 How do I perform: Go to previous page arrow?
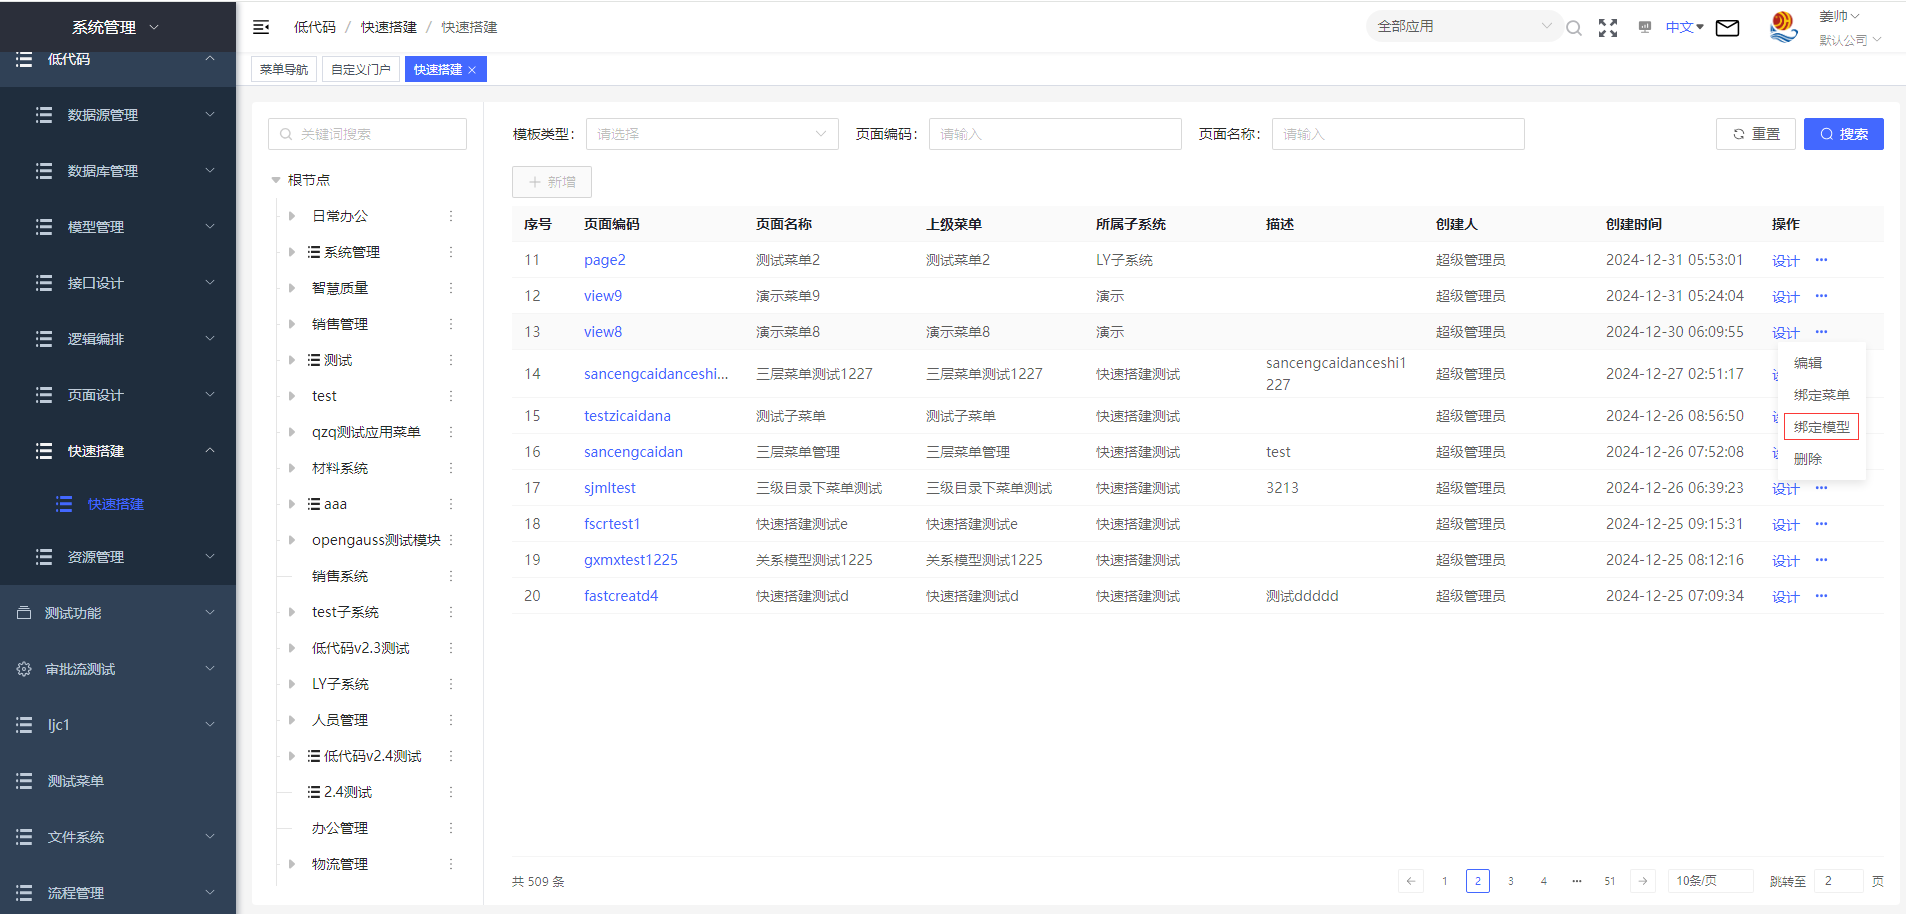pos(1411,881)
